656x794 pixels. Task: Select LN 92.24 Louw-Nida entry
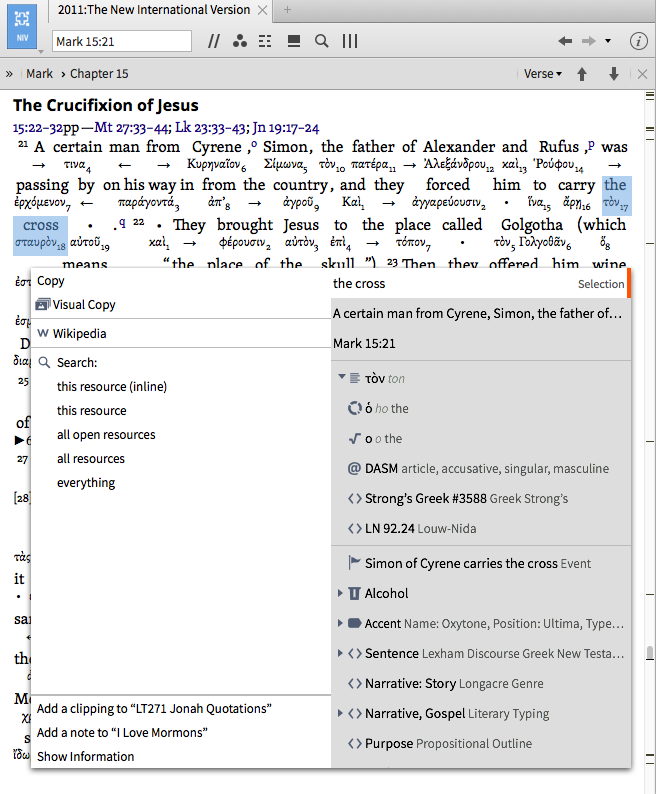point(480,529)
